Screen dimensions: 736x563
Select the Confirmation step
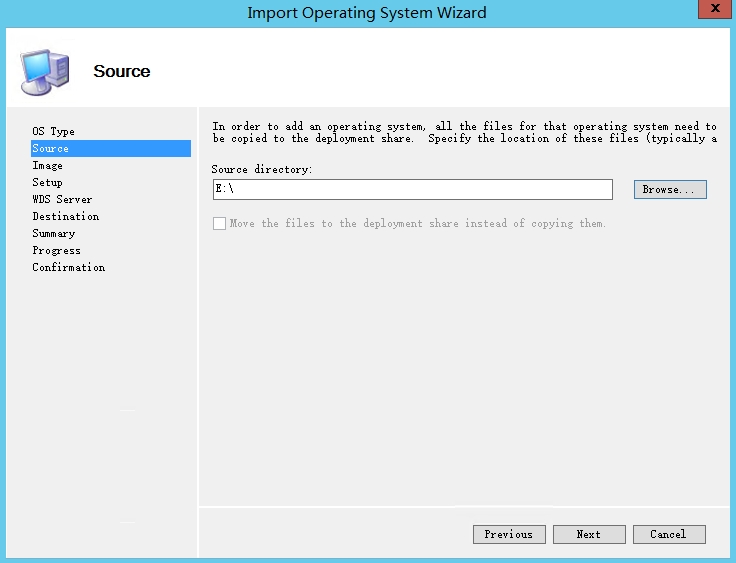pos(69,267)
